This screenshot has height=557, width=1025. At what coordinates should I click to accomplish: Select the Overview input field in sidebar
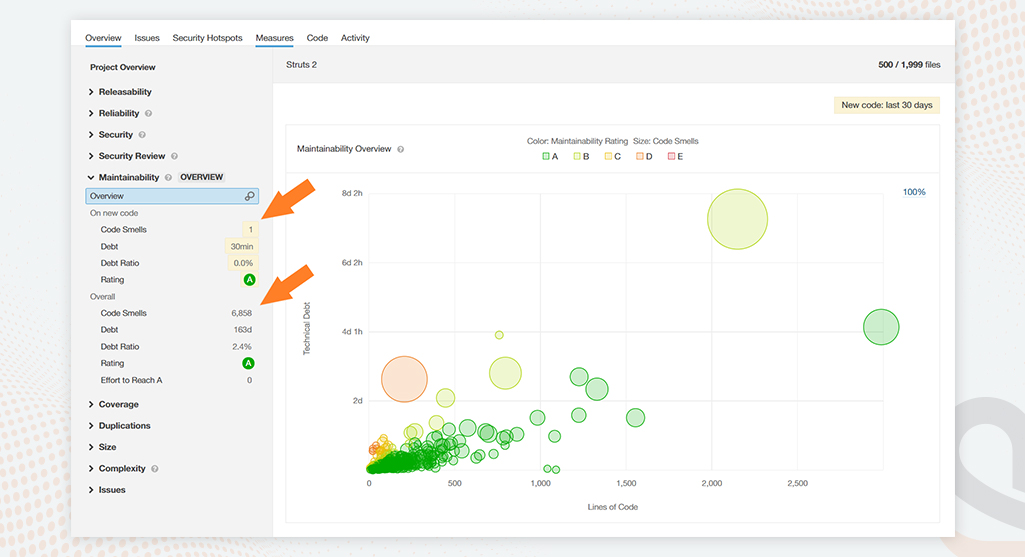click(x=172, y=196)
